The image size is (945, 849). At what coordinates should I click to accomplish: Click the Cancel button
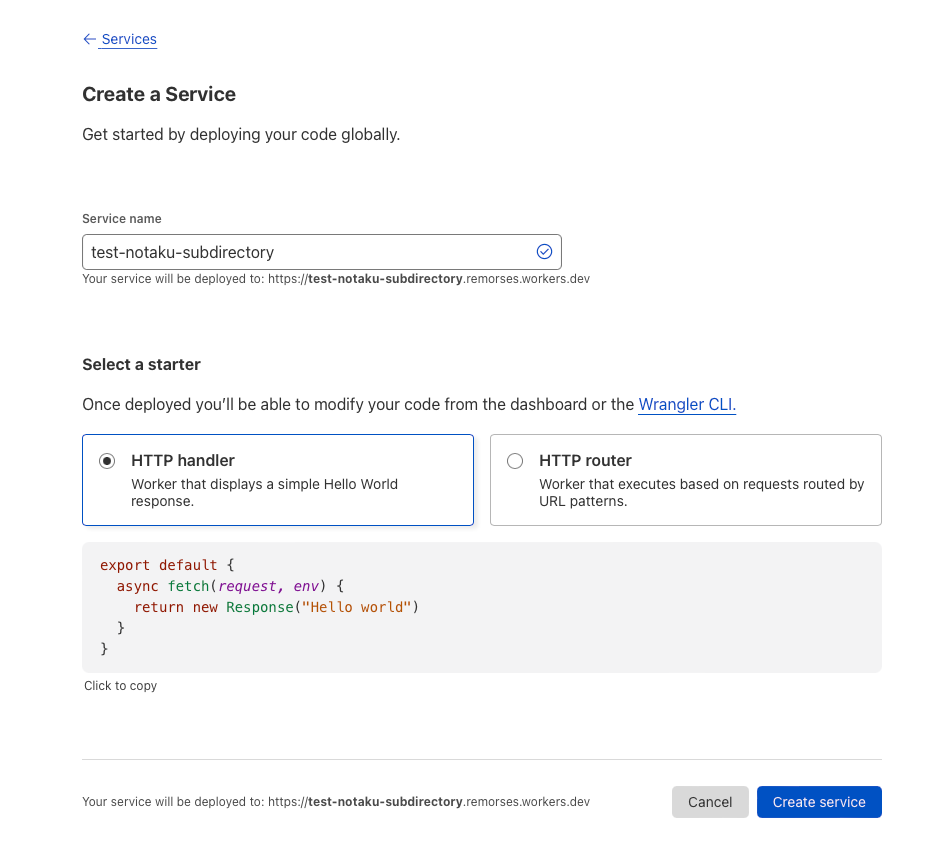point(710,802)
